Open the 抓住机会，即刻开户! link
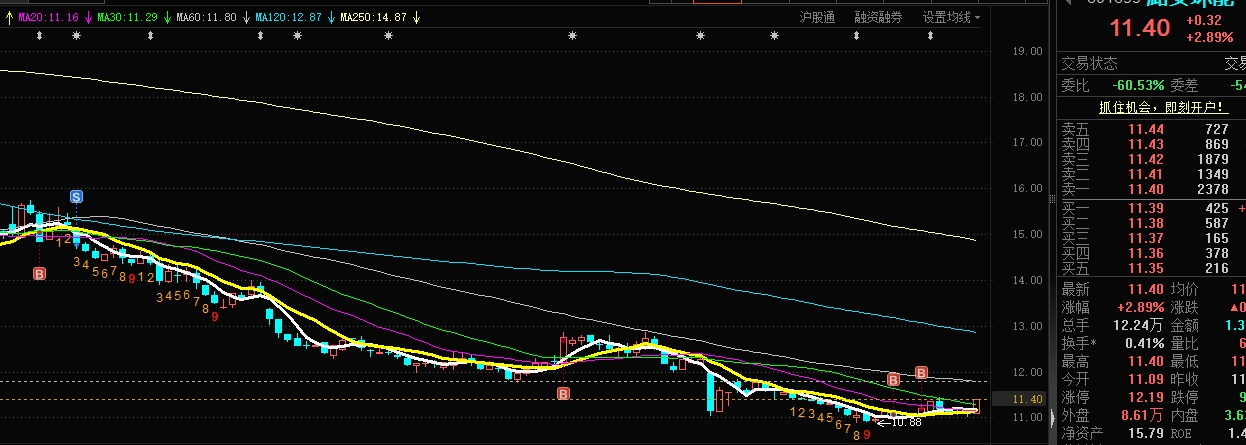The image size is (1246, 445). [x=1163, y=108]
